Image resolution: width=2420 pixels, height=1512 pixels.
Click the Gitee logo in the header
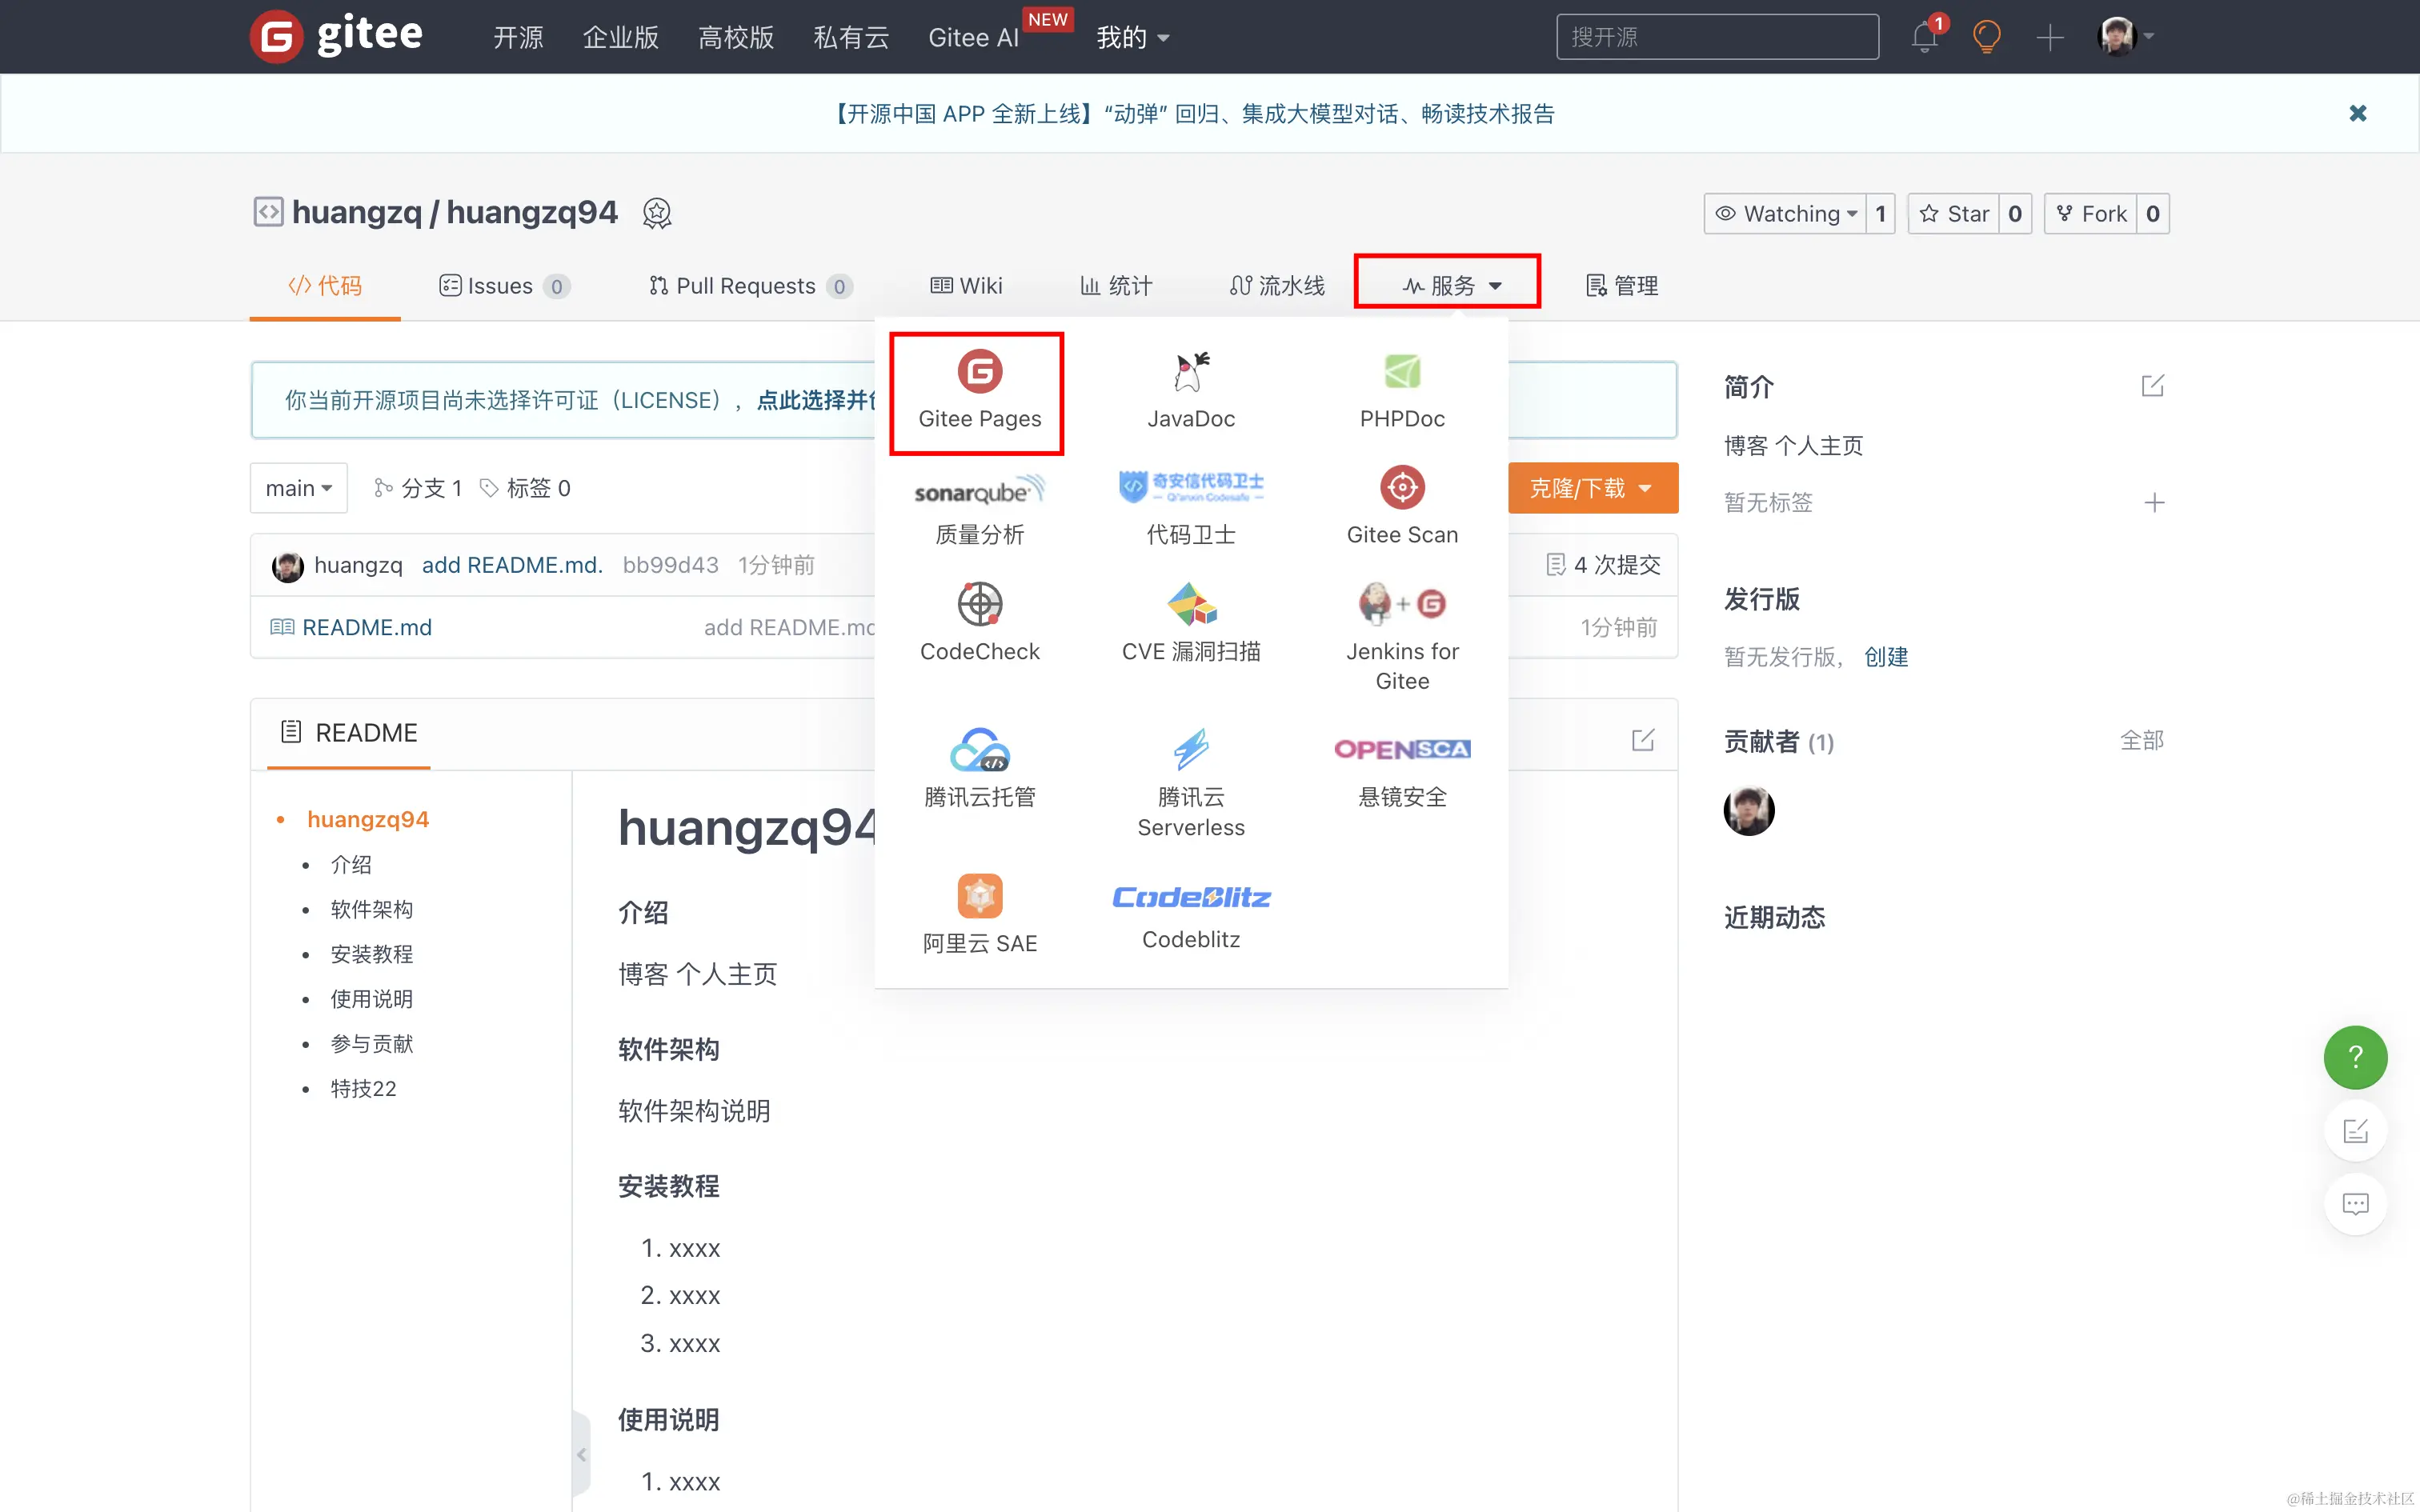(x=336, y=36)
